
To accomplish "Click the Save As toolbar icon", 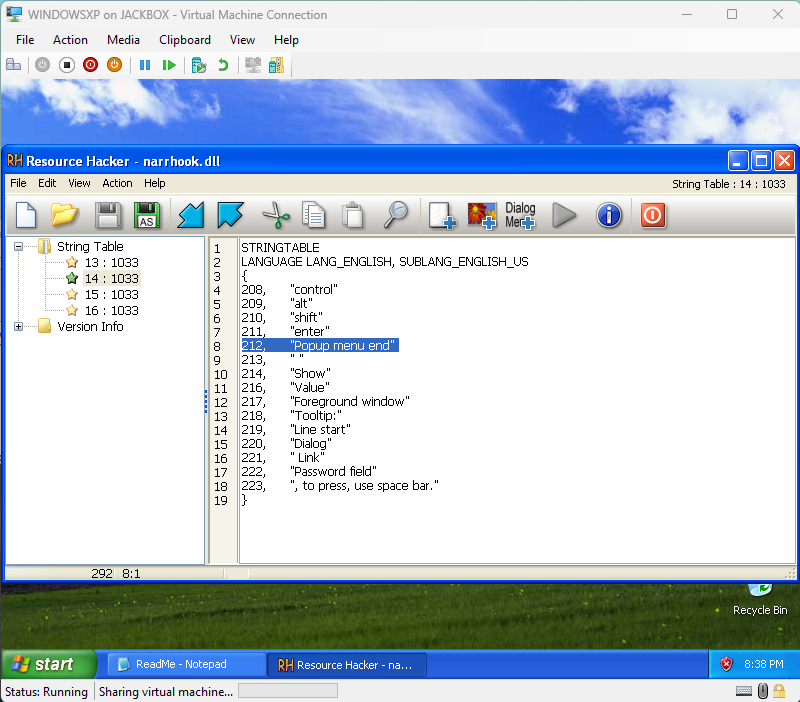I will coord(147,215).
